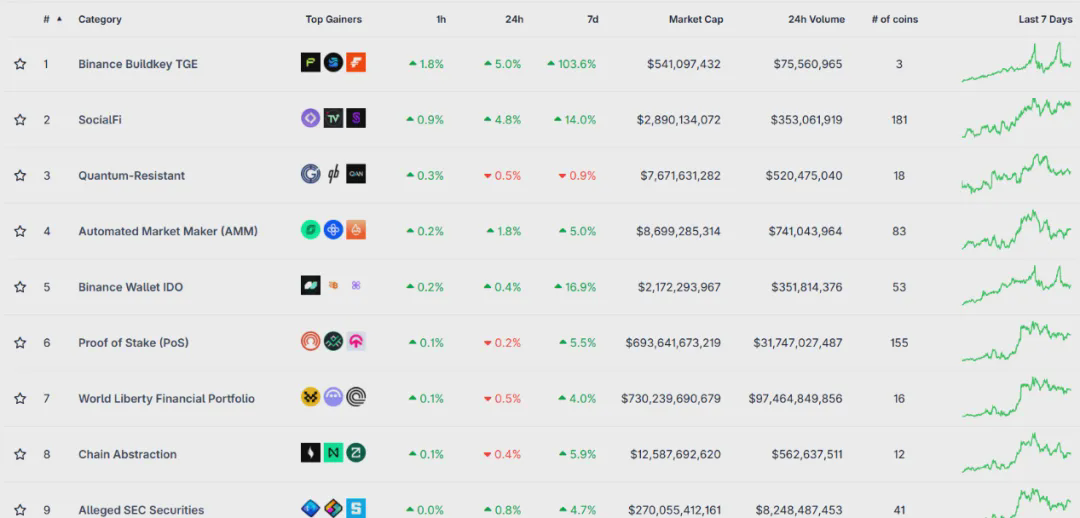Sort by 24h Volume column header
The width and height of the screenshot is (1080, 518).
(816, 19)
